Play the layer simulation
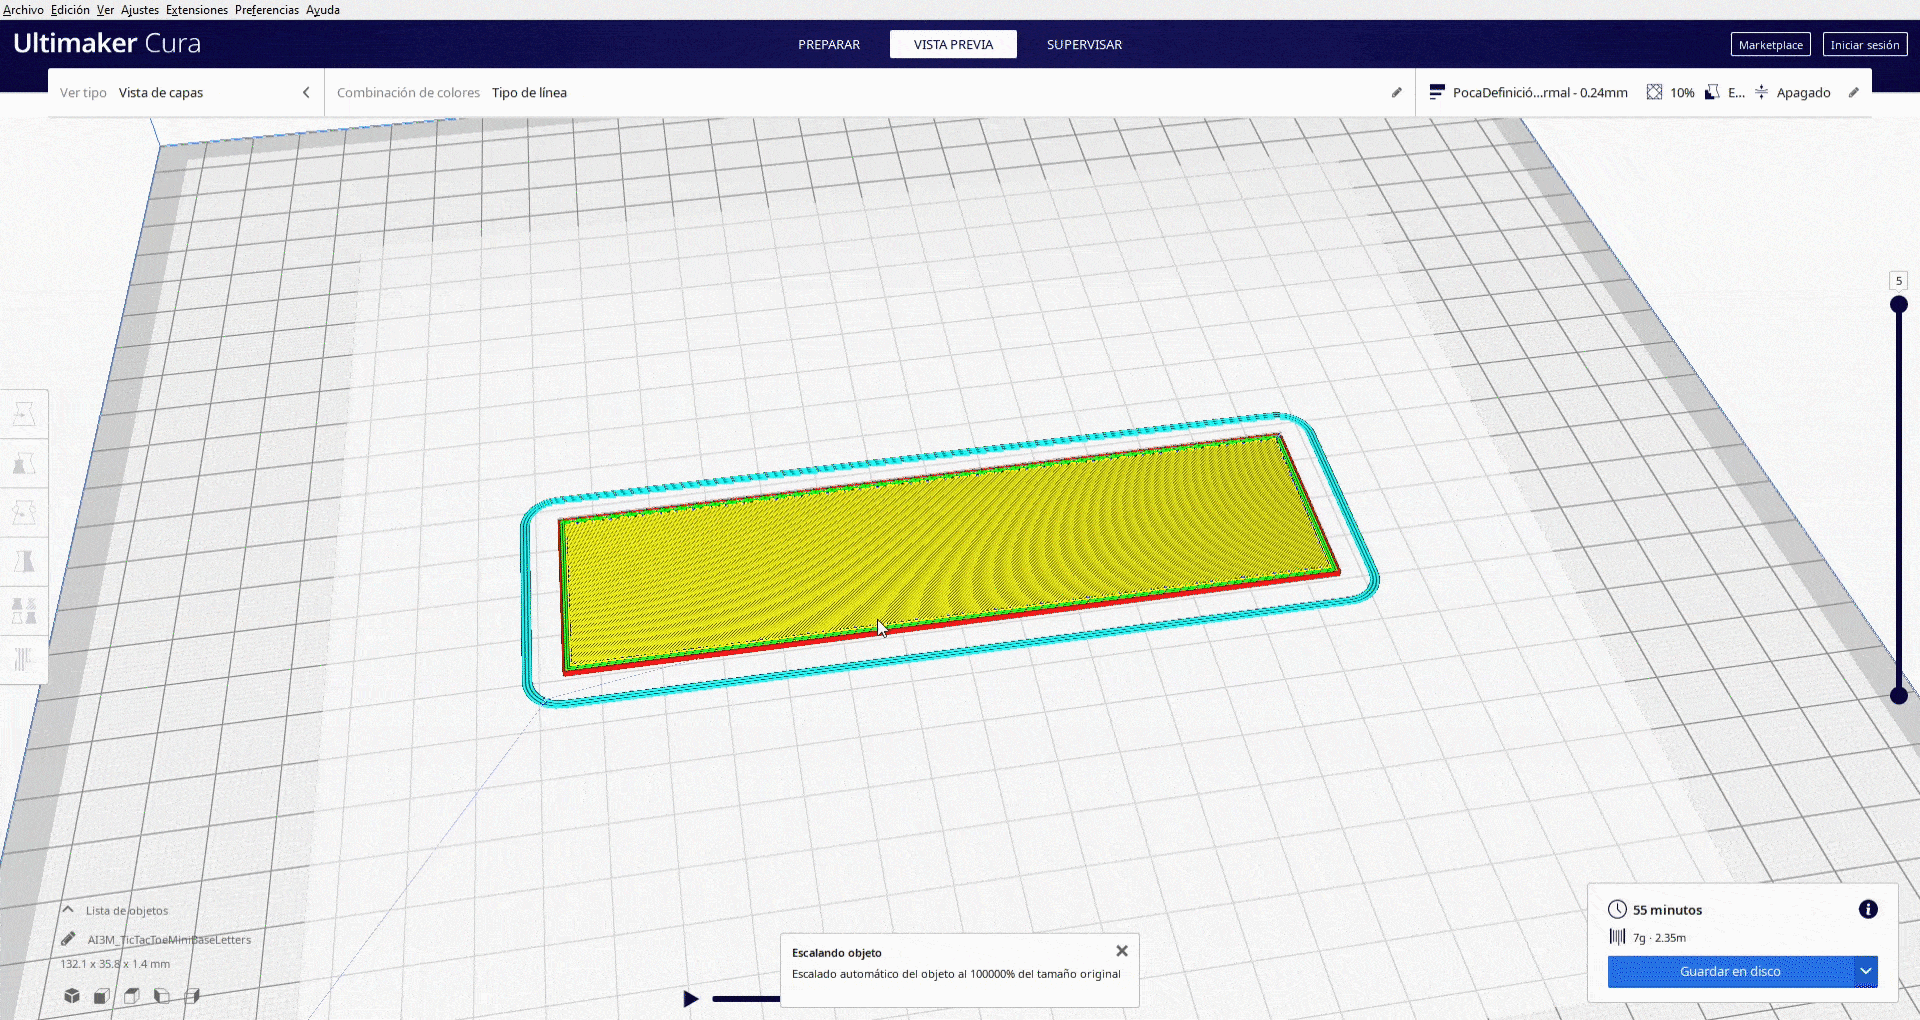 [x=690, y=998]
